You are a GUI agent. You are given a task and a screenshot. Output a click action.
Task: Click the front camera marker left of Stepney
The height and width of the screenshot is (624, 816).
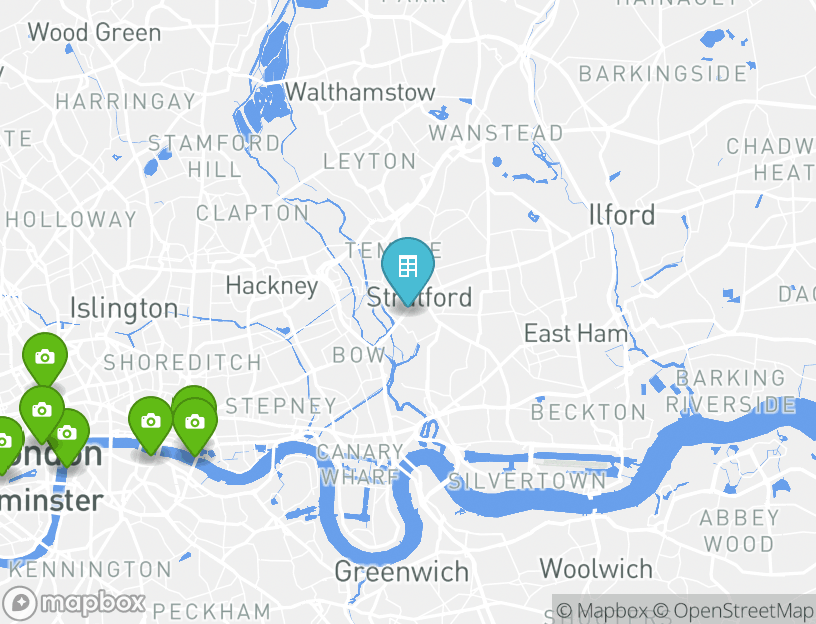pyautogui.click(x=195, y=424)
